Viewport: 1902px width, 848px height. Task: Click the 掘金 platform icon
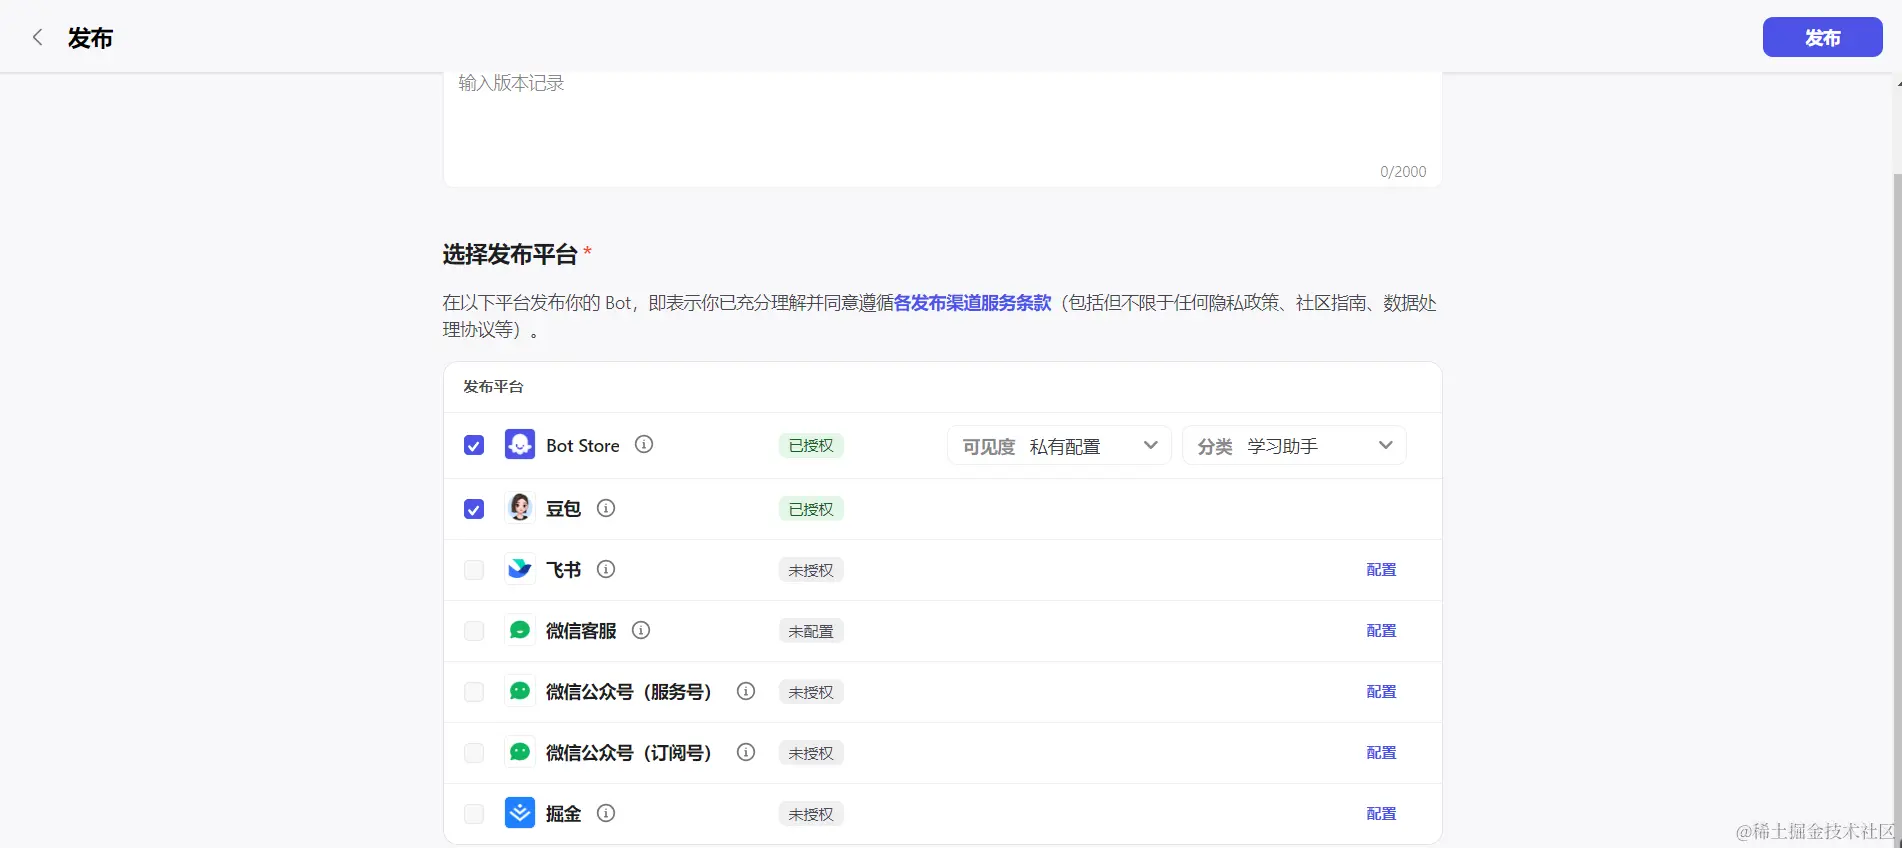[520, 813]
